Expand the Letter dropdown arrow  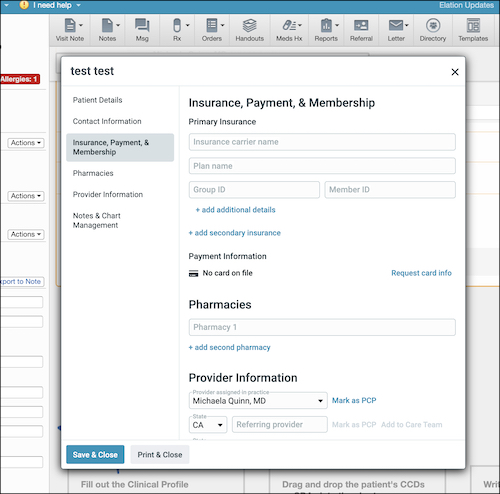[407, 25]
